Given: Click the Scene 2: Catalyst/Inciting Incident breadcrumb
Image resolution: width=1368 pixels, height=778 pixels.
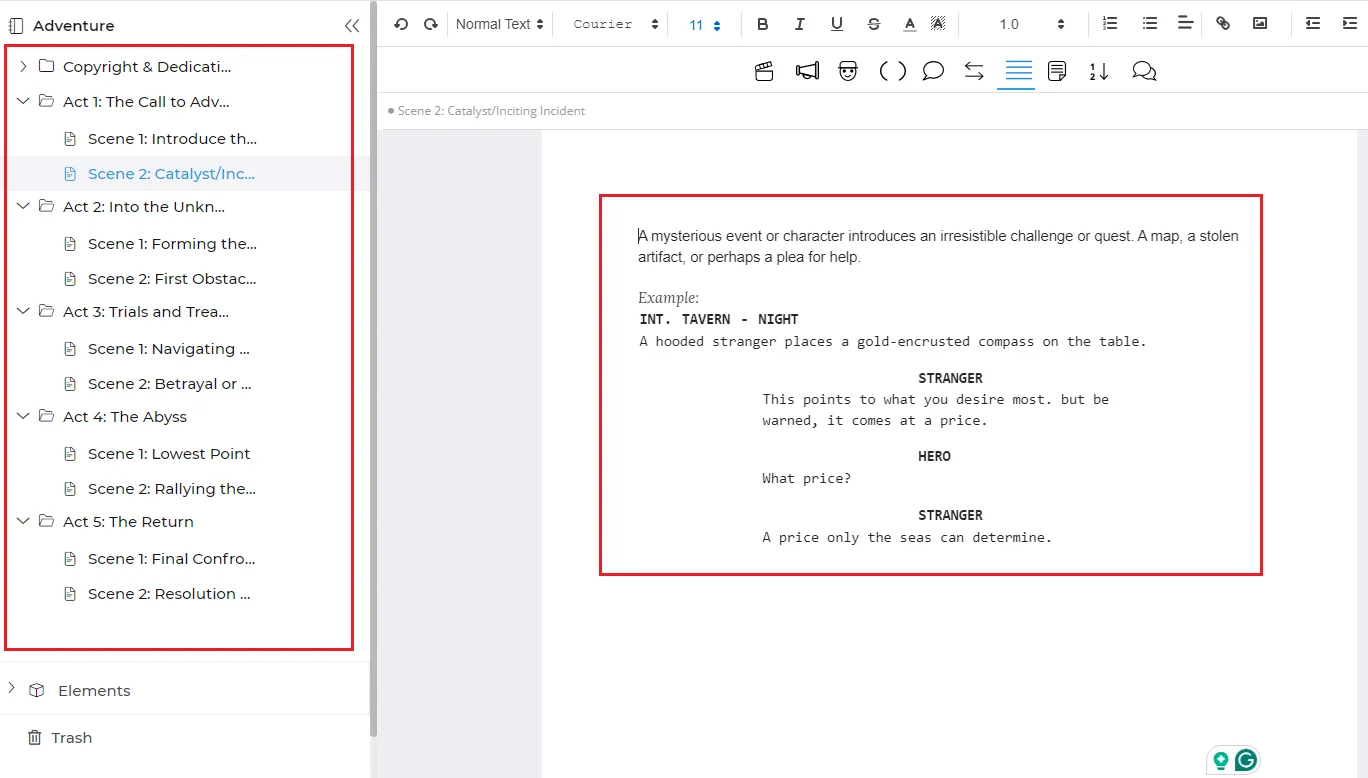Looking at the screenshot, I should pos(491,111).
